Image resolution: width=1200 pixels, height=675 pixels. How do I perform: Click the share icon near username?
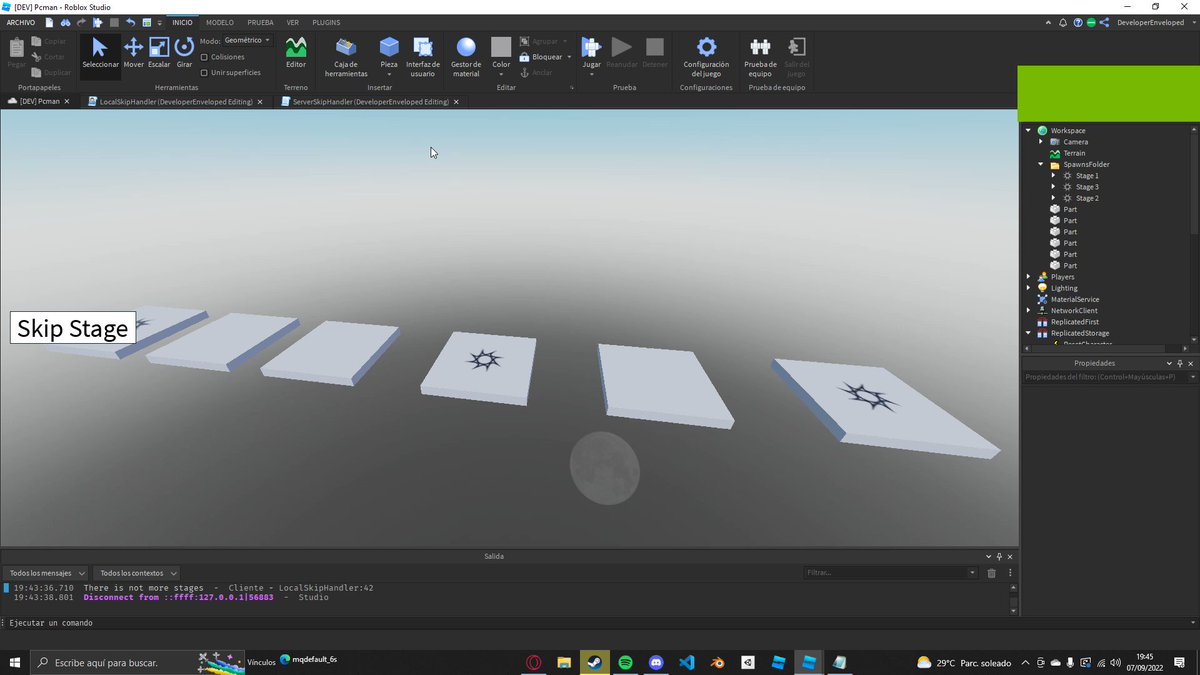click(x=1106, y=22)
